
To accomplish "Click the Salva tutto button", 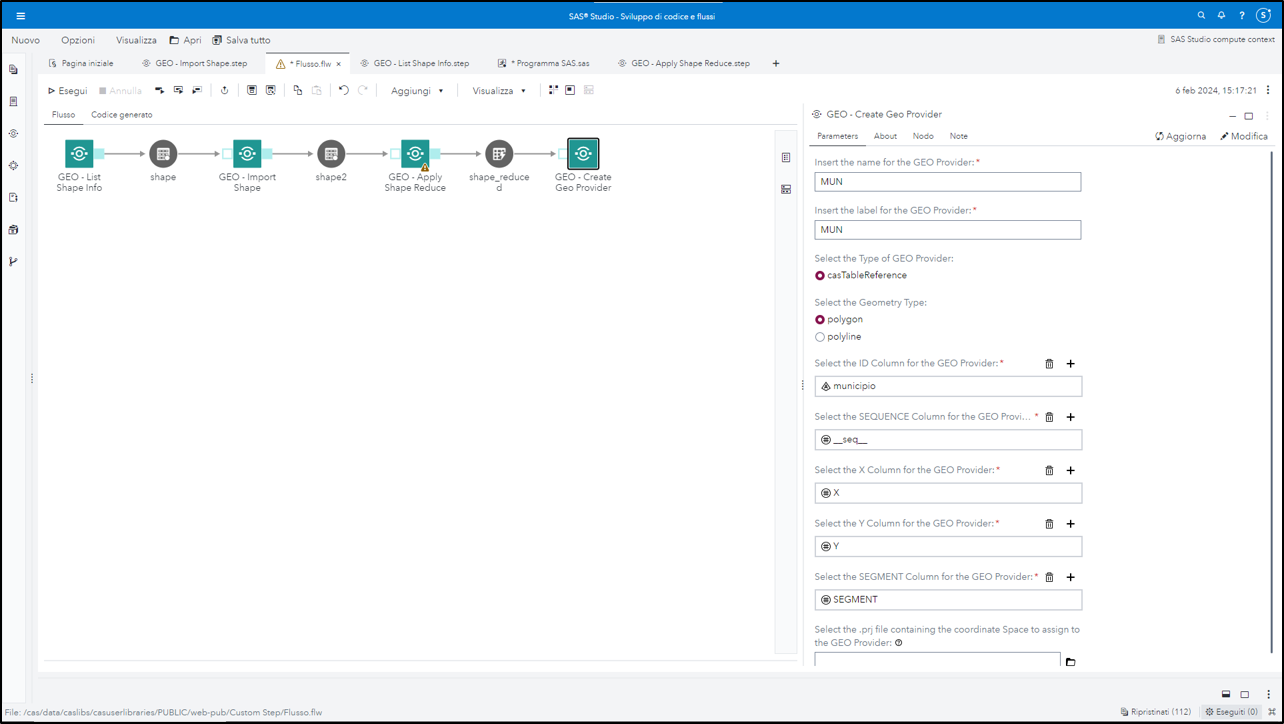I will [x=241, y=40].
